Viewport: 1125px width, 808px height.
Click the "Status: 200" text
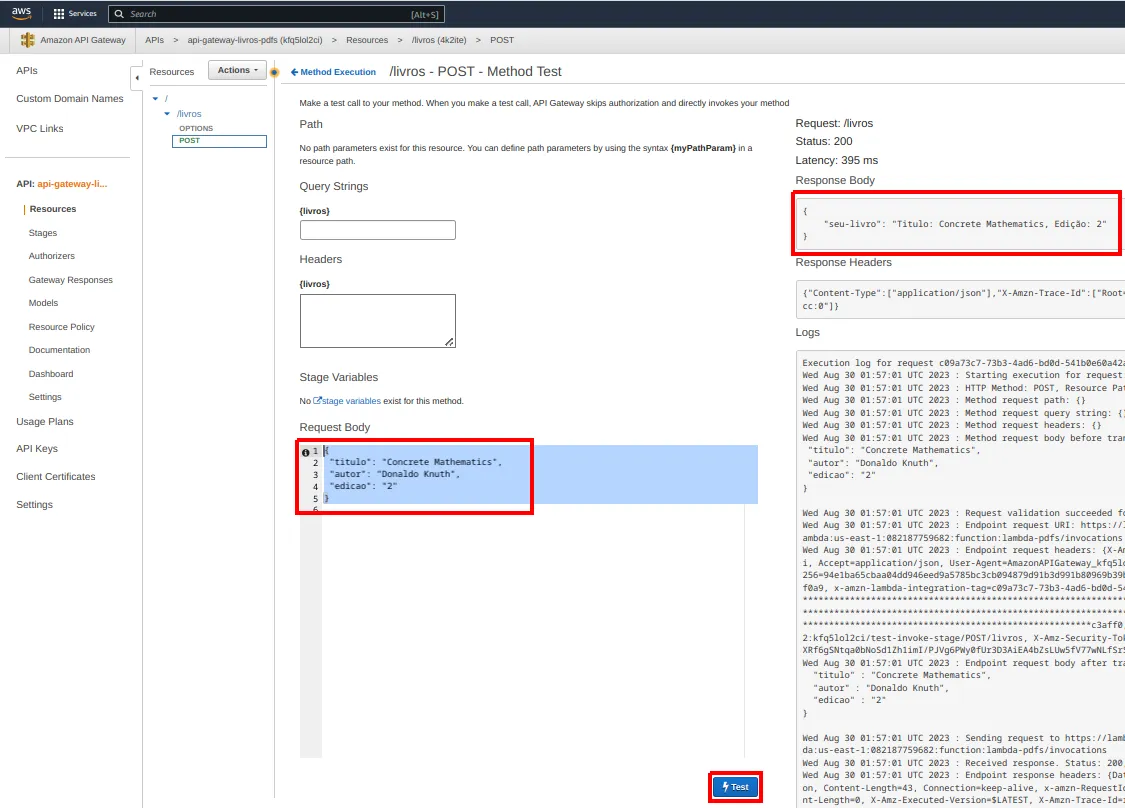point(824,141)
